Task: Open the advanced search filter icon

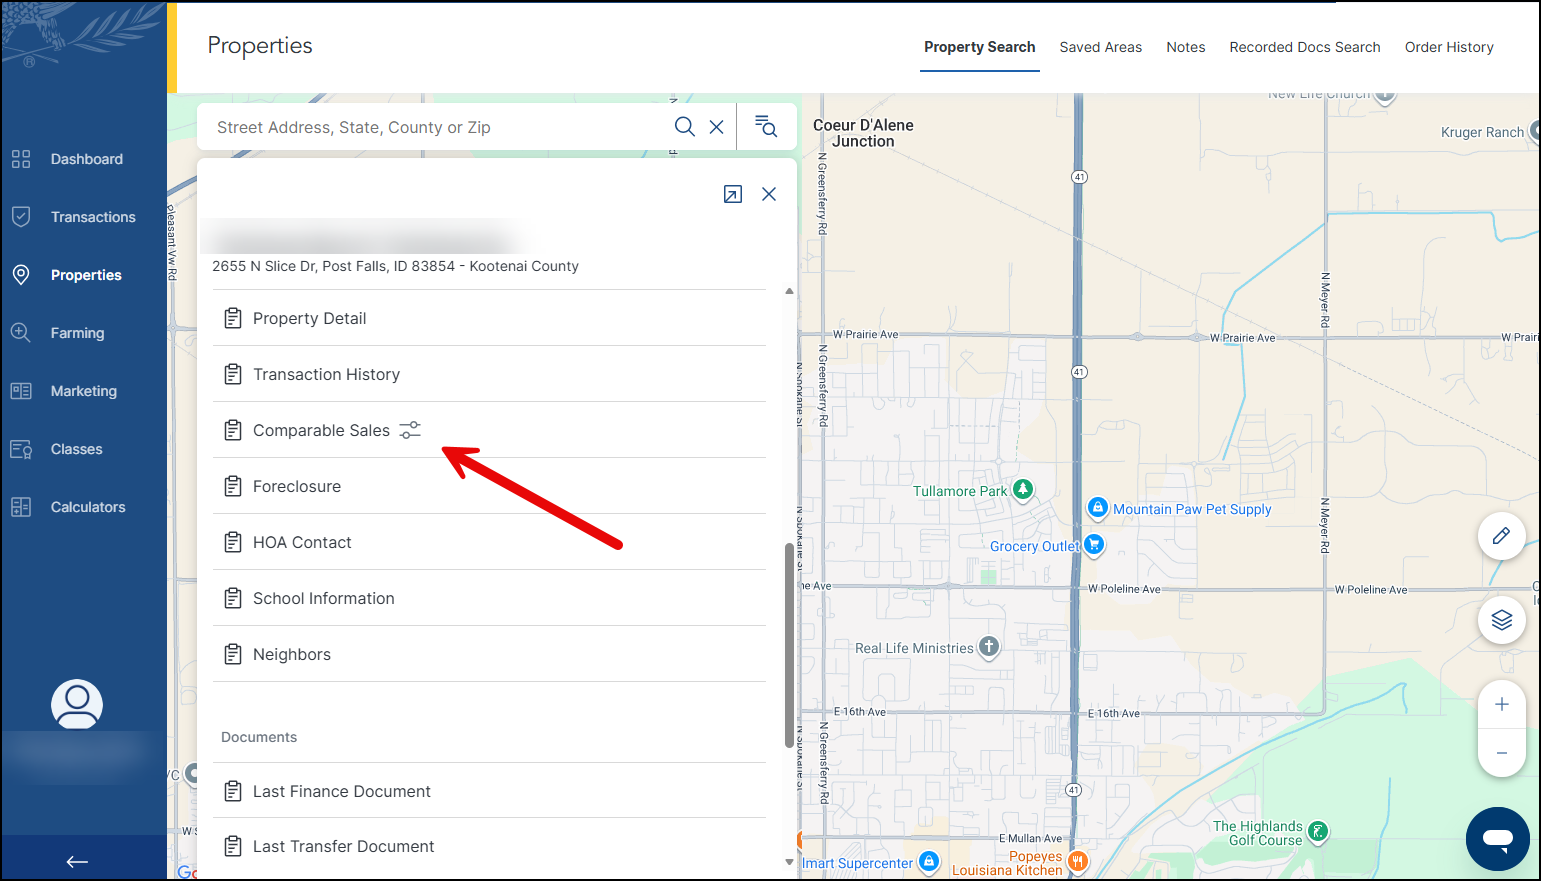Action: (766, 127)
